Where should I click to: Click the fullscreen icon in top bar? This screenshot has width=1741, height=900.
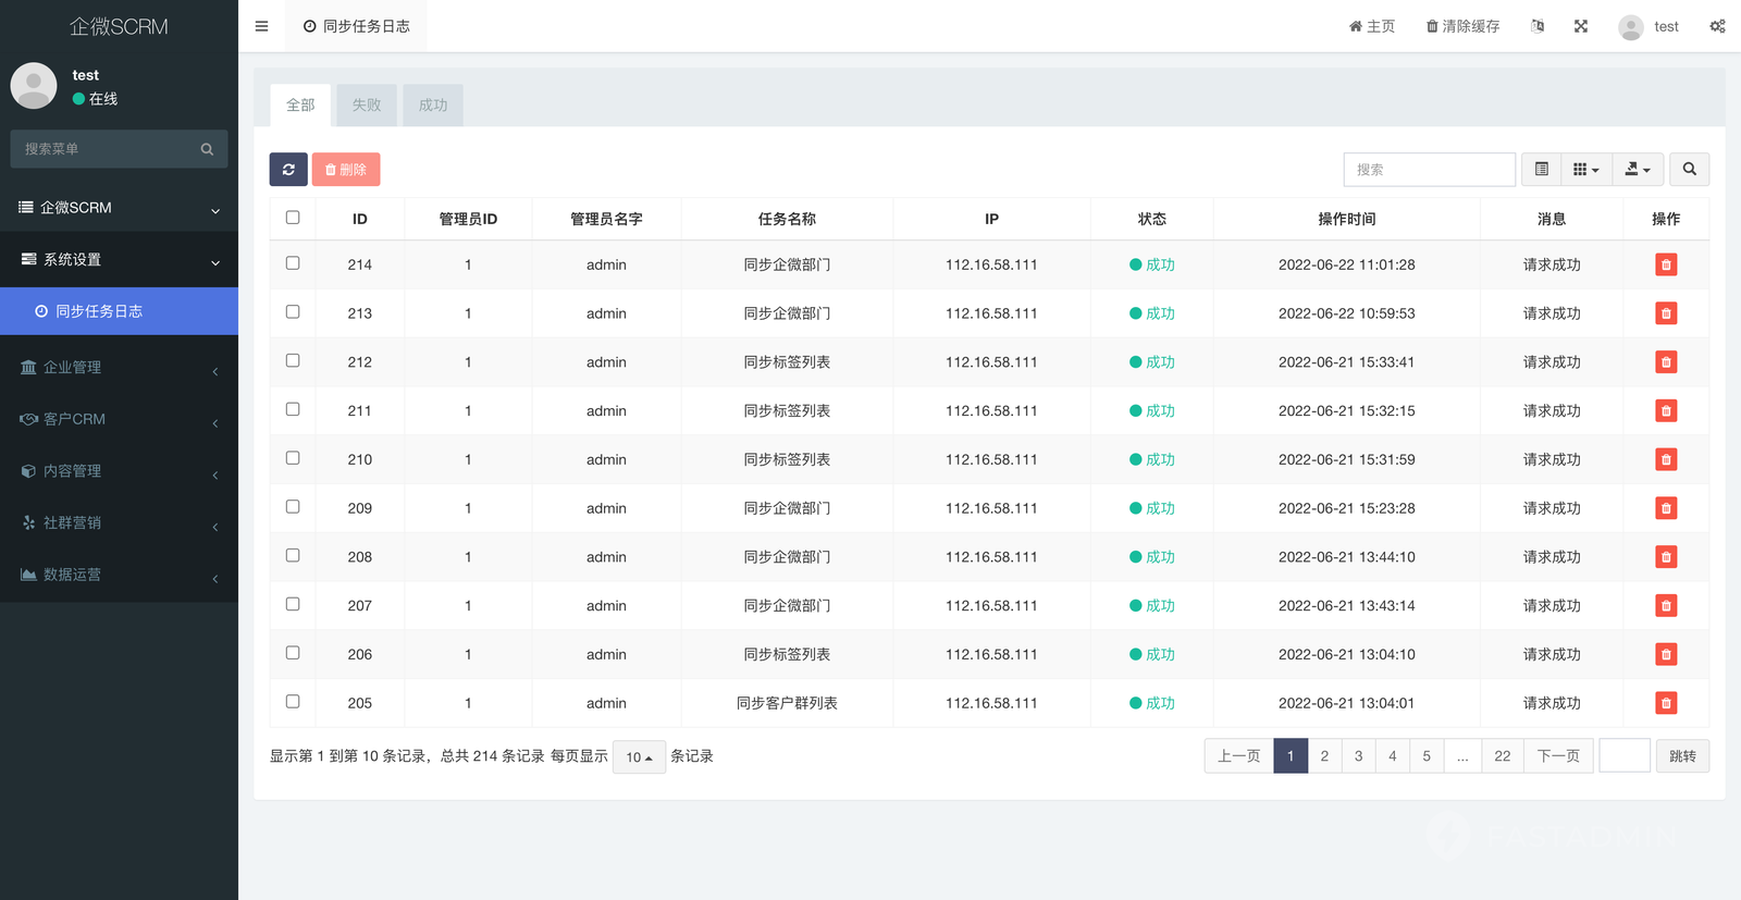pyautogui.click(x=1581, y=26)
